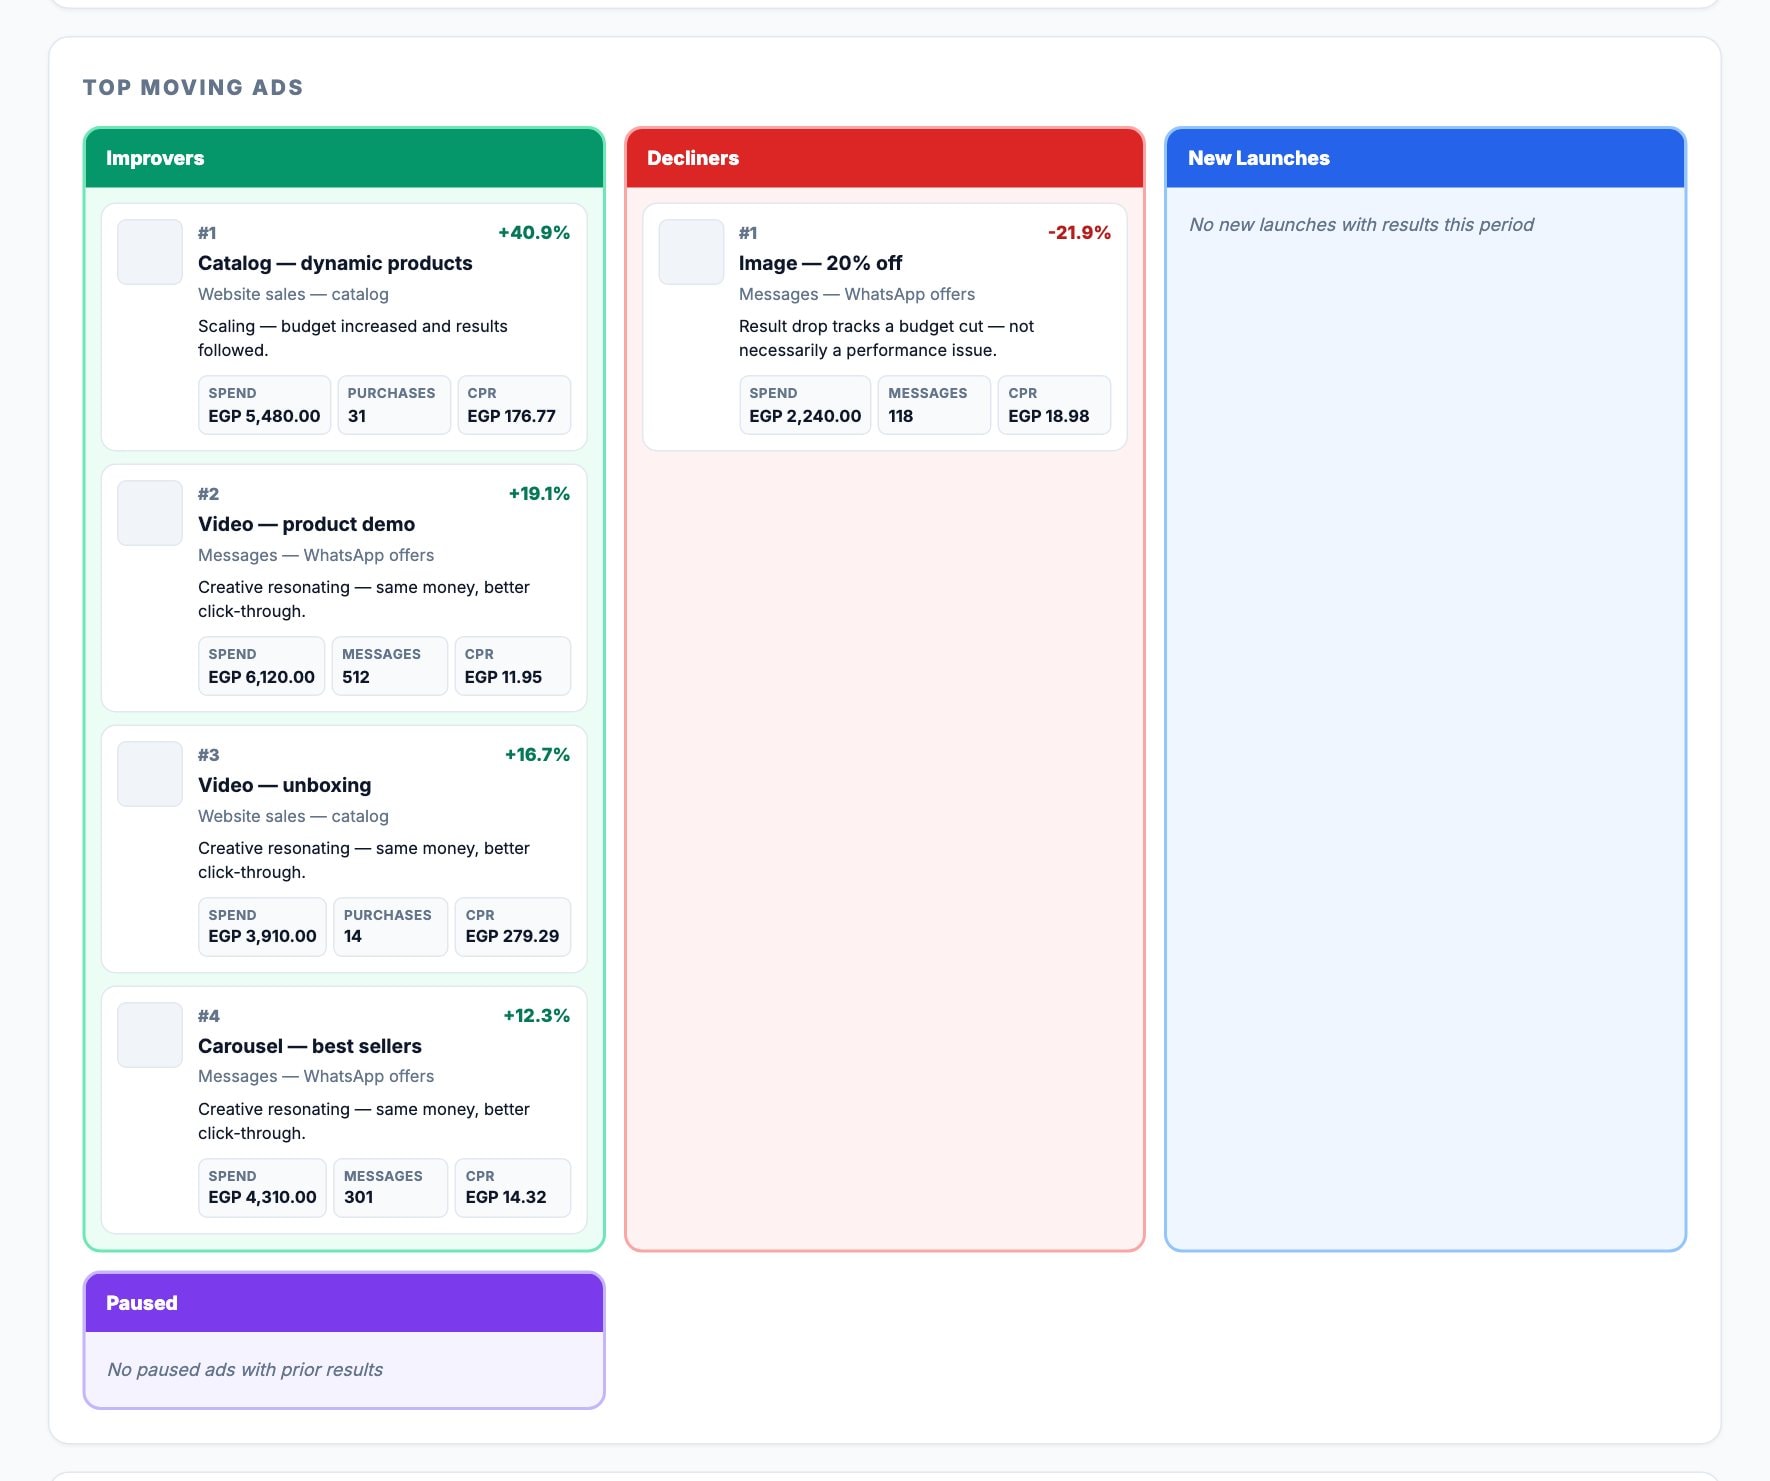1770x1481 pixels.
Task: Open thumbnail for Image — 20% off ad
Action: click(x=691, y=252)
